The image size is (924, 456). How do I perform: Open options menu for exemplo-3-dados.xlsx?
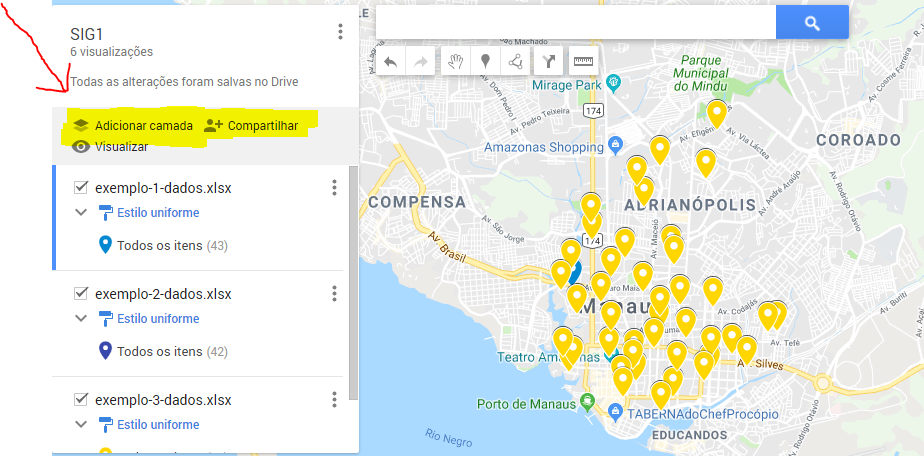[334, 399]
